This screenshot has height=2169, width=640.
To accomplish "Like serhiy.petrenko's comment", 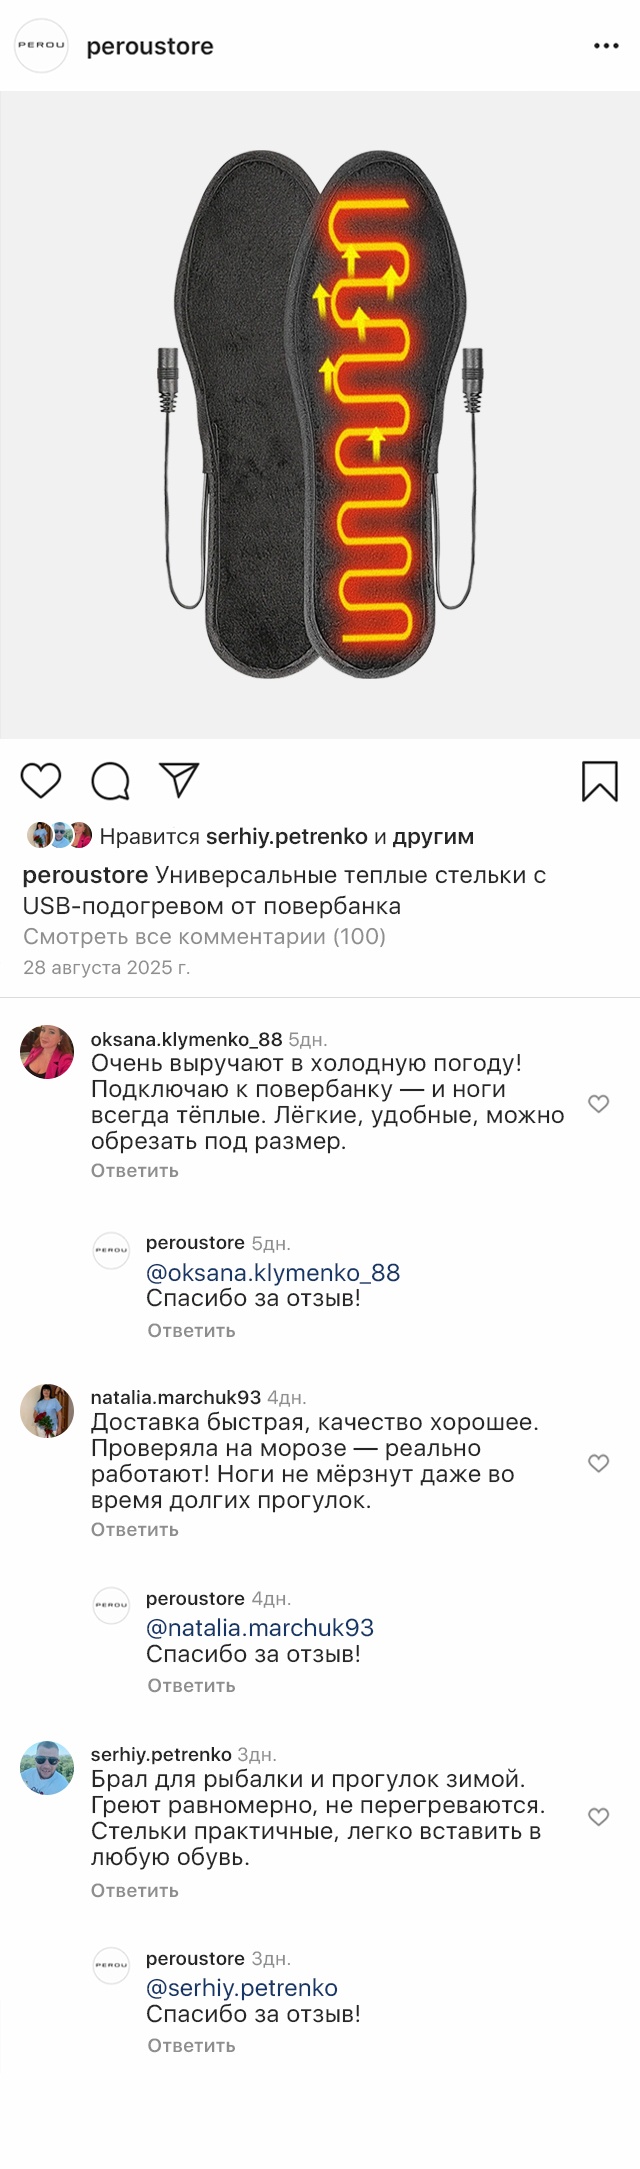I will click(x=599, y=1817).
